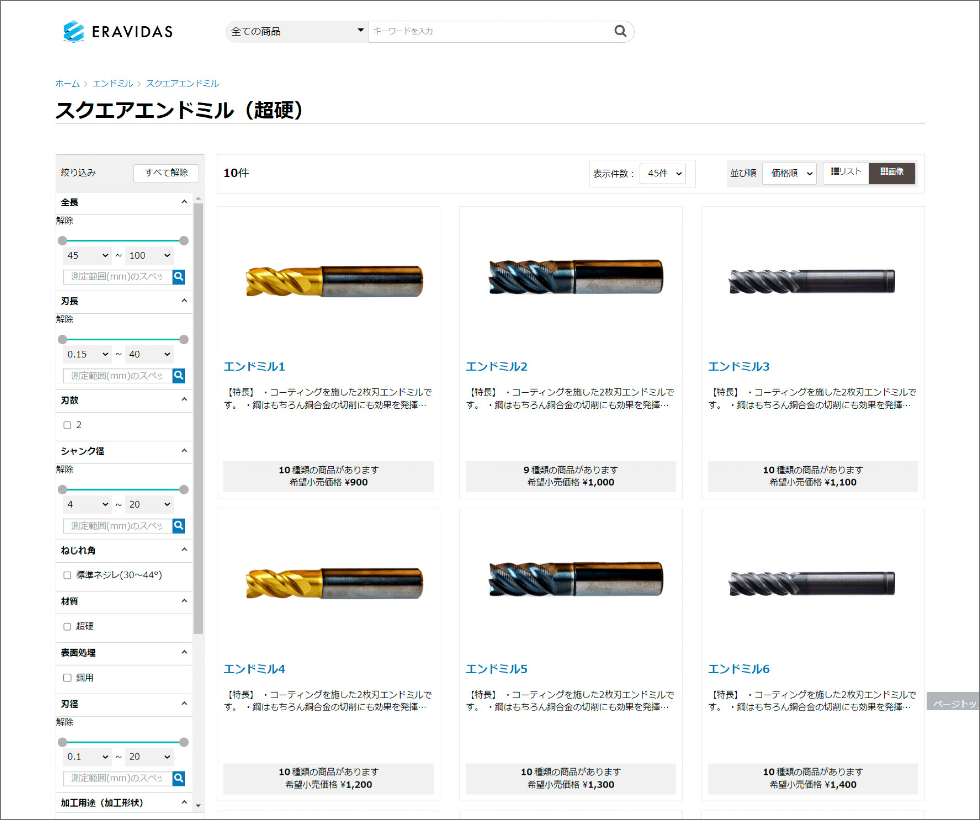The width and height of the screenshot is (980, 820).
Task: Click 解除 under the 刃径 filter
Action: tap(64, 722)
